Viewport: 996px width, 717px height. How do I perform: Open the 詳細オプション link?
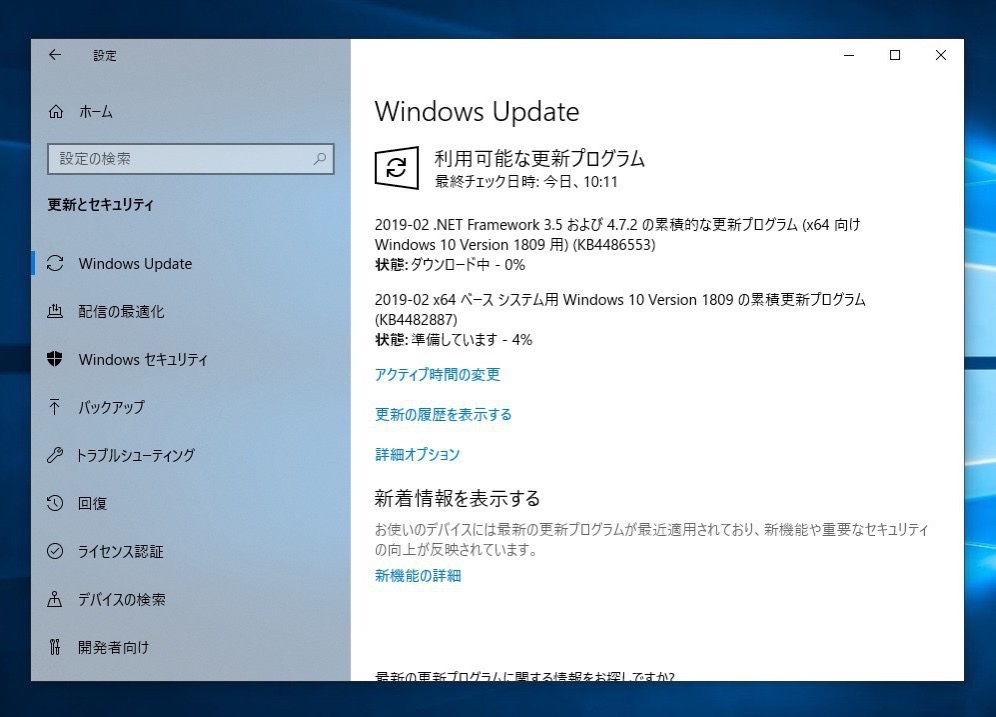pos(417,454)
